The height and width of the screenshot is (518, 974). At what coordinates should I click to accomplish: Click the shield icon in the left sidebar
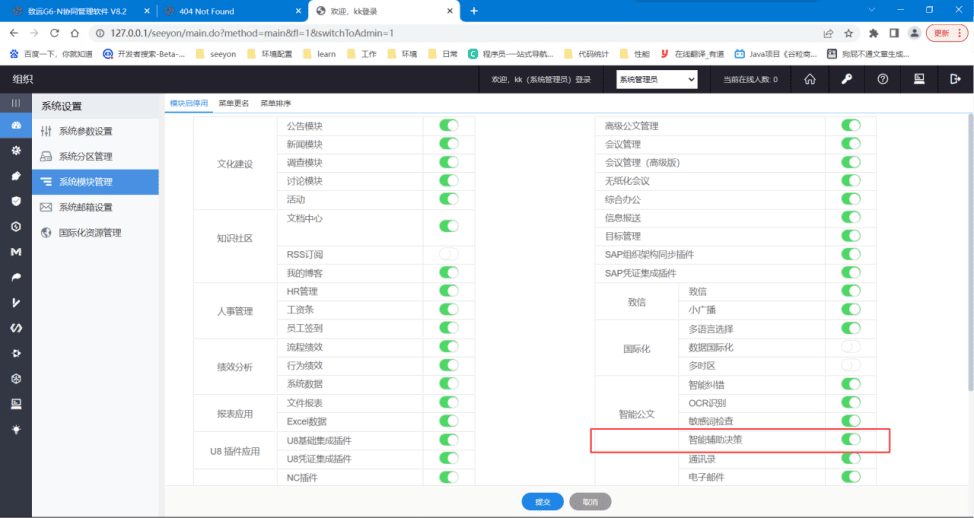pos(16,201)
